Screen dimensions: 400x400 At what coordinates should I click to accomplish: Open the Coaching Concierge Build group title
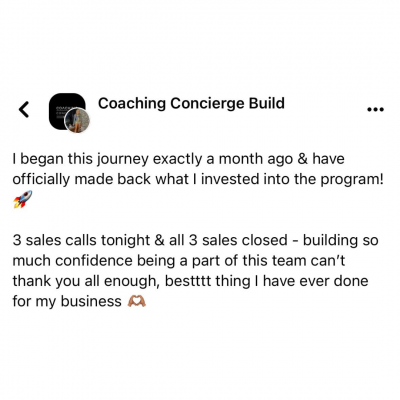point(191,103)
